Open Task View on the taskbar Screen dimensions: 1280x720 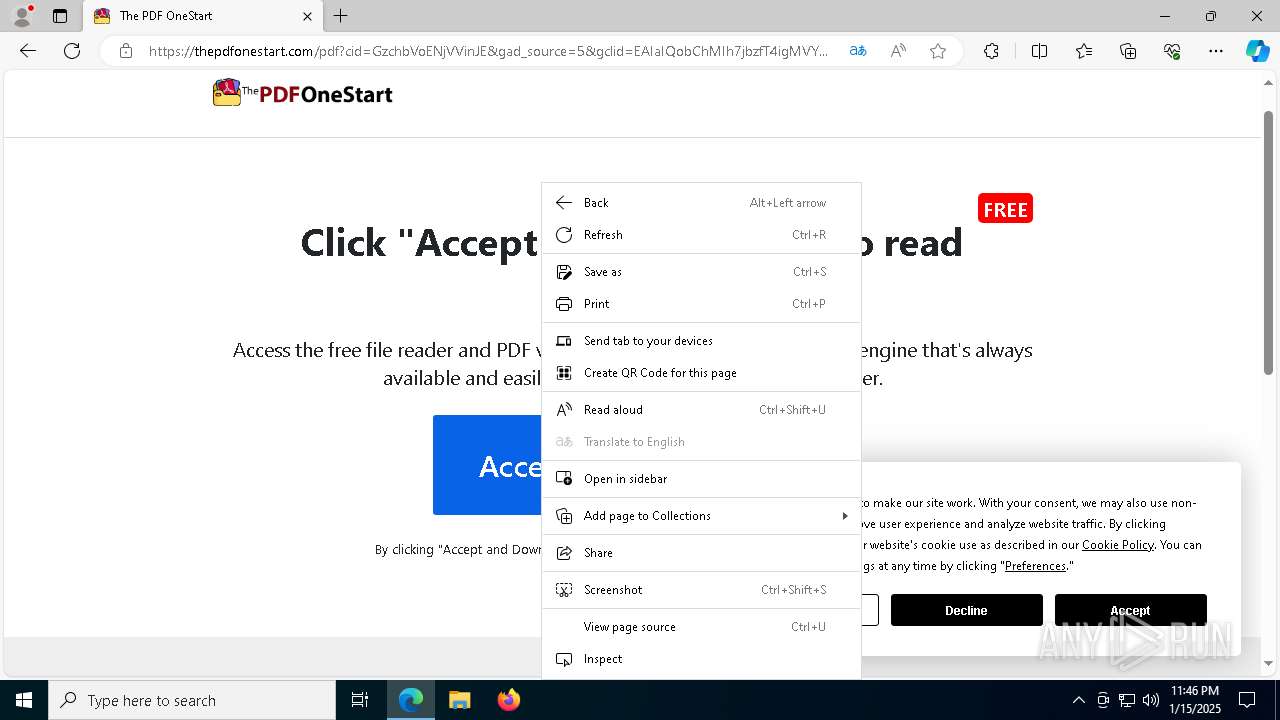[360, 700]
